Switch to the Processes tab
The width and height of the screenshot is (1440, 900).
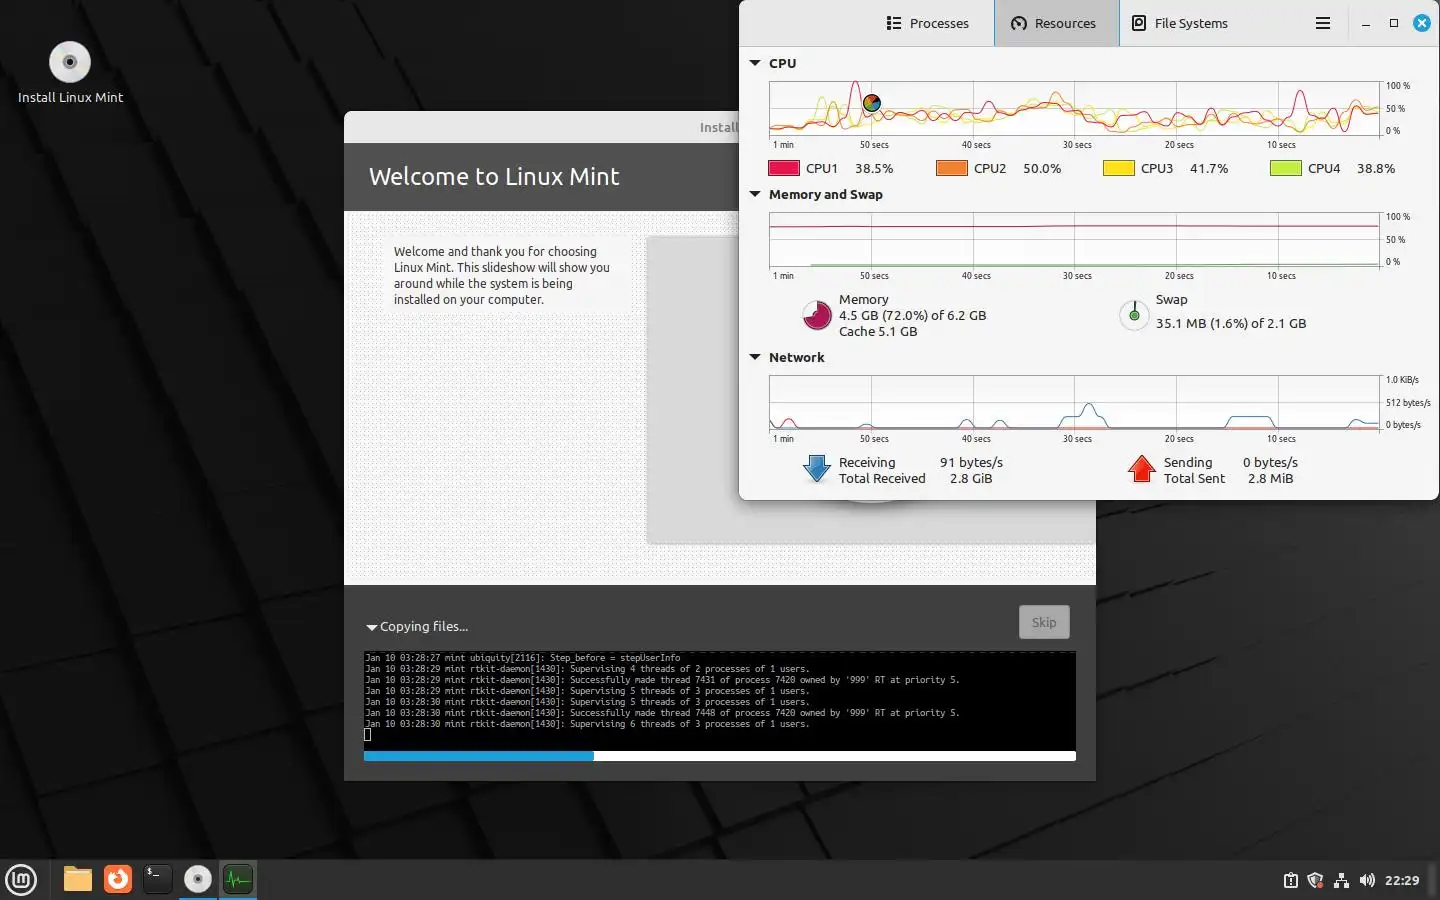click(927, 23)
